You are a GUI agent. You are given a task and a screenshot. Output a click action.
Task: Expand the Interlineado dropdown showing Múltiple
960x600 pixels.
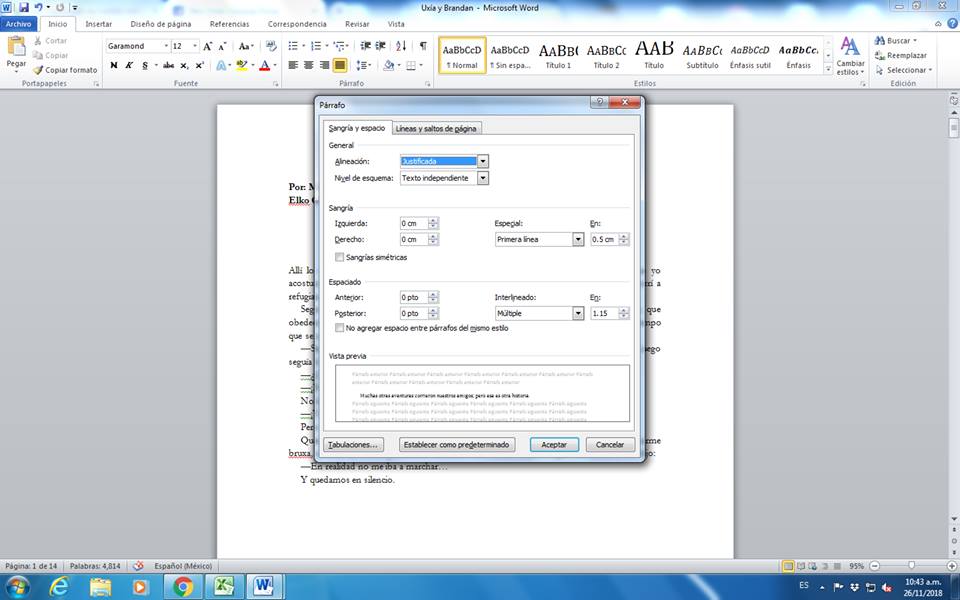pos(578,313)
